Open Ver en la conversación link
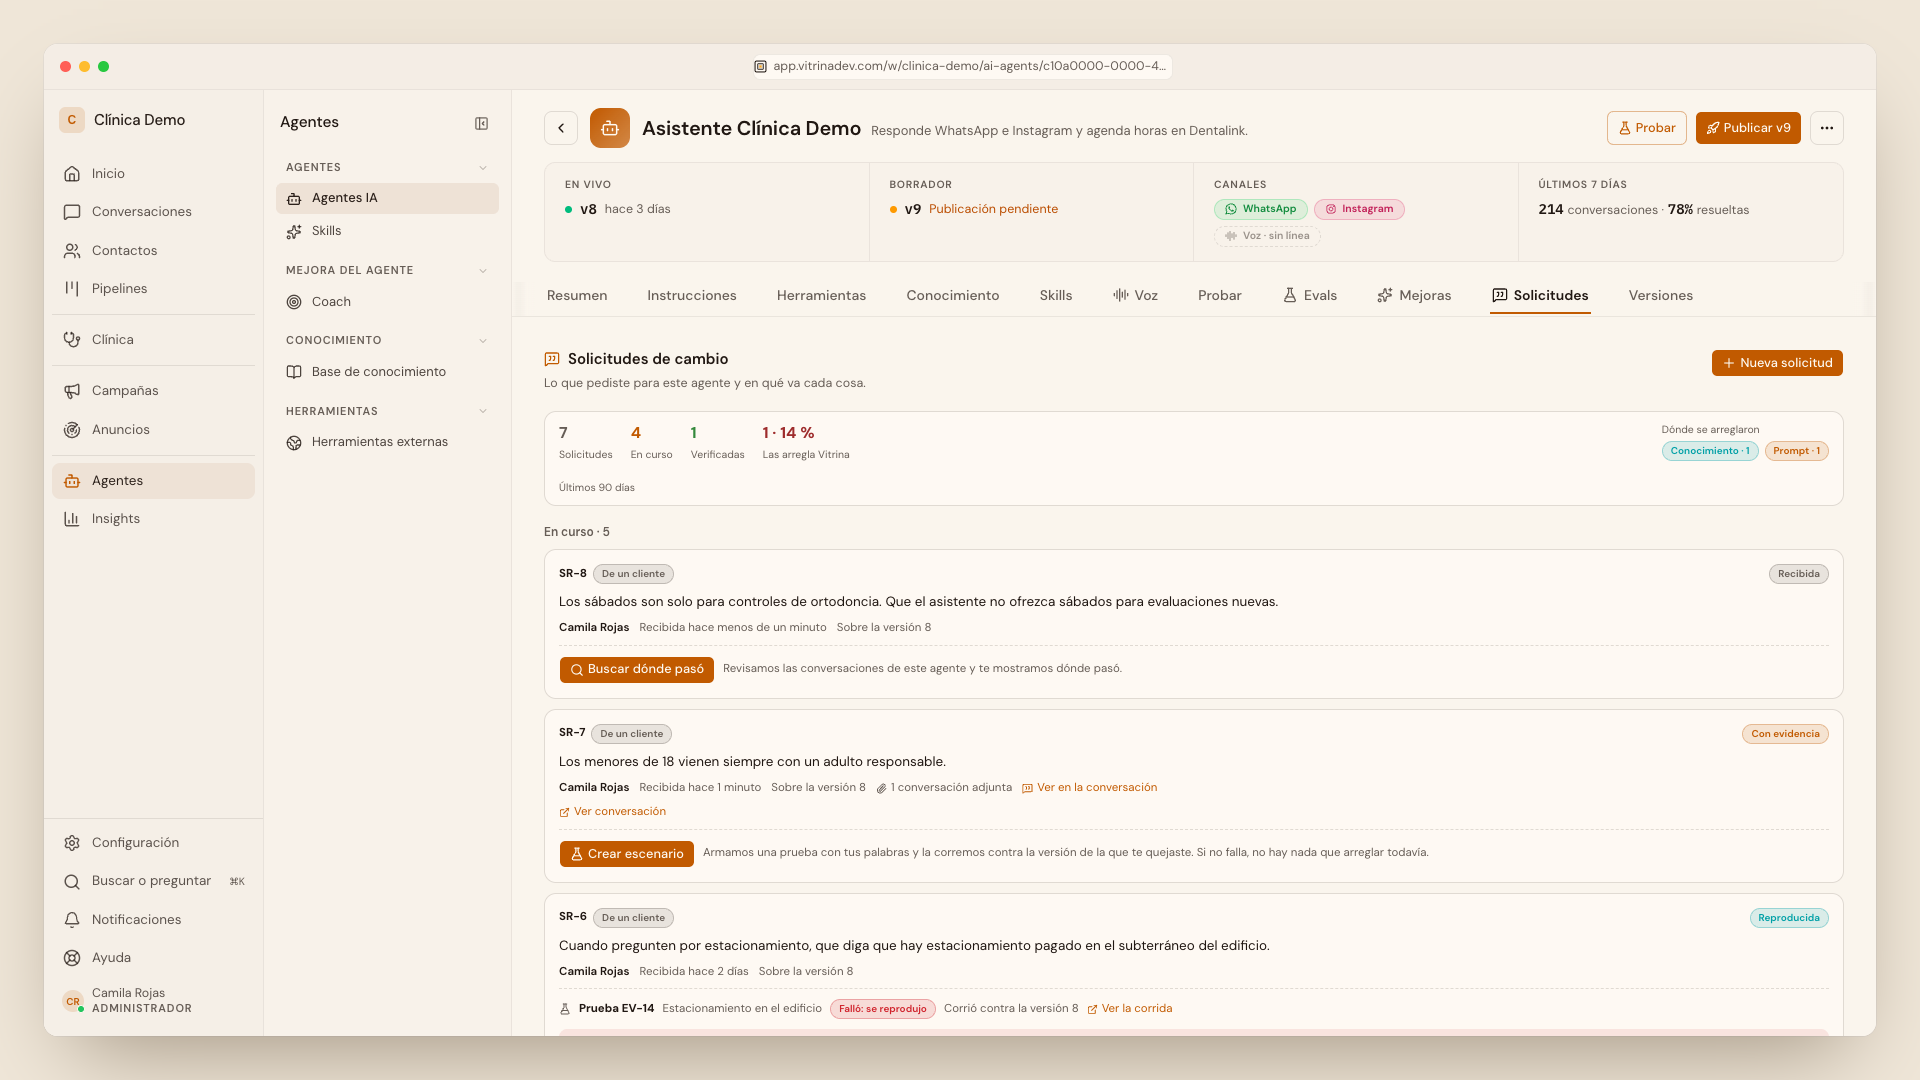 pyautogui.click(x=1089, y=788)
